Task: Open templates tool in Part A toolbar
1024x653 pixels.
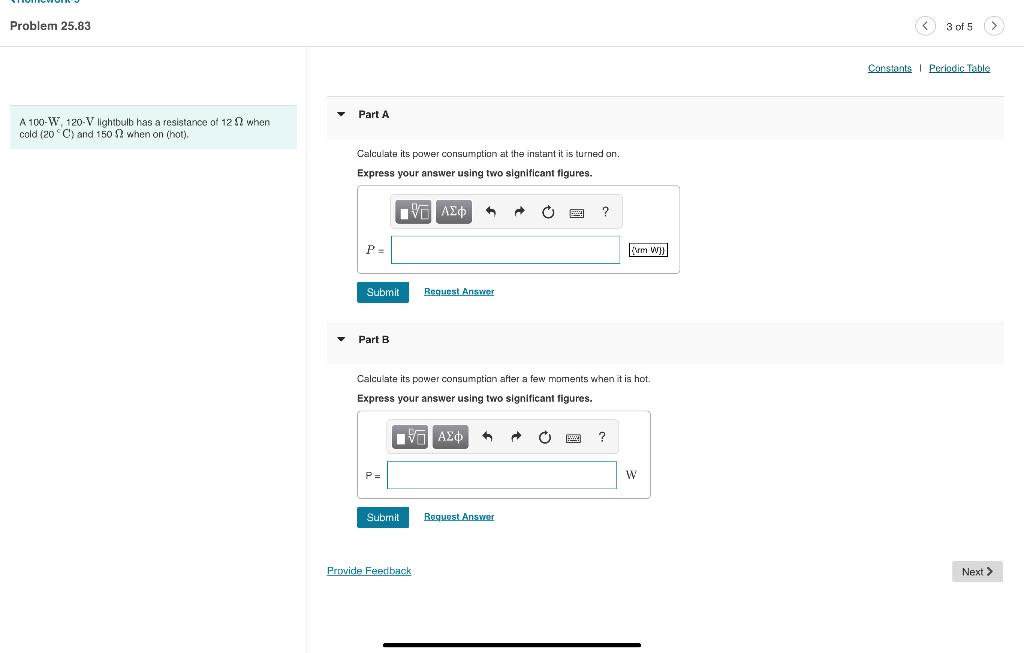Action: (413, 212)
